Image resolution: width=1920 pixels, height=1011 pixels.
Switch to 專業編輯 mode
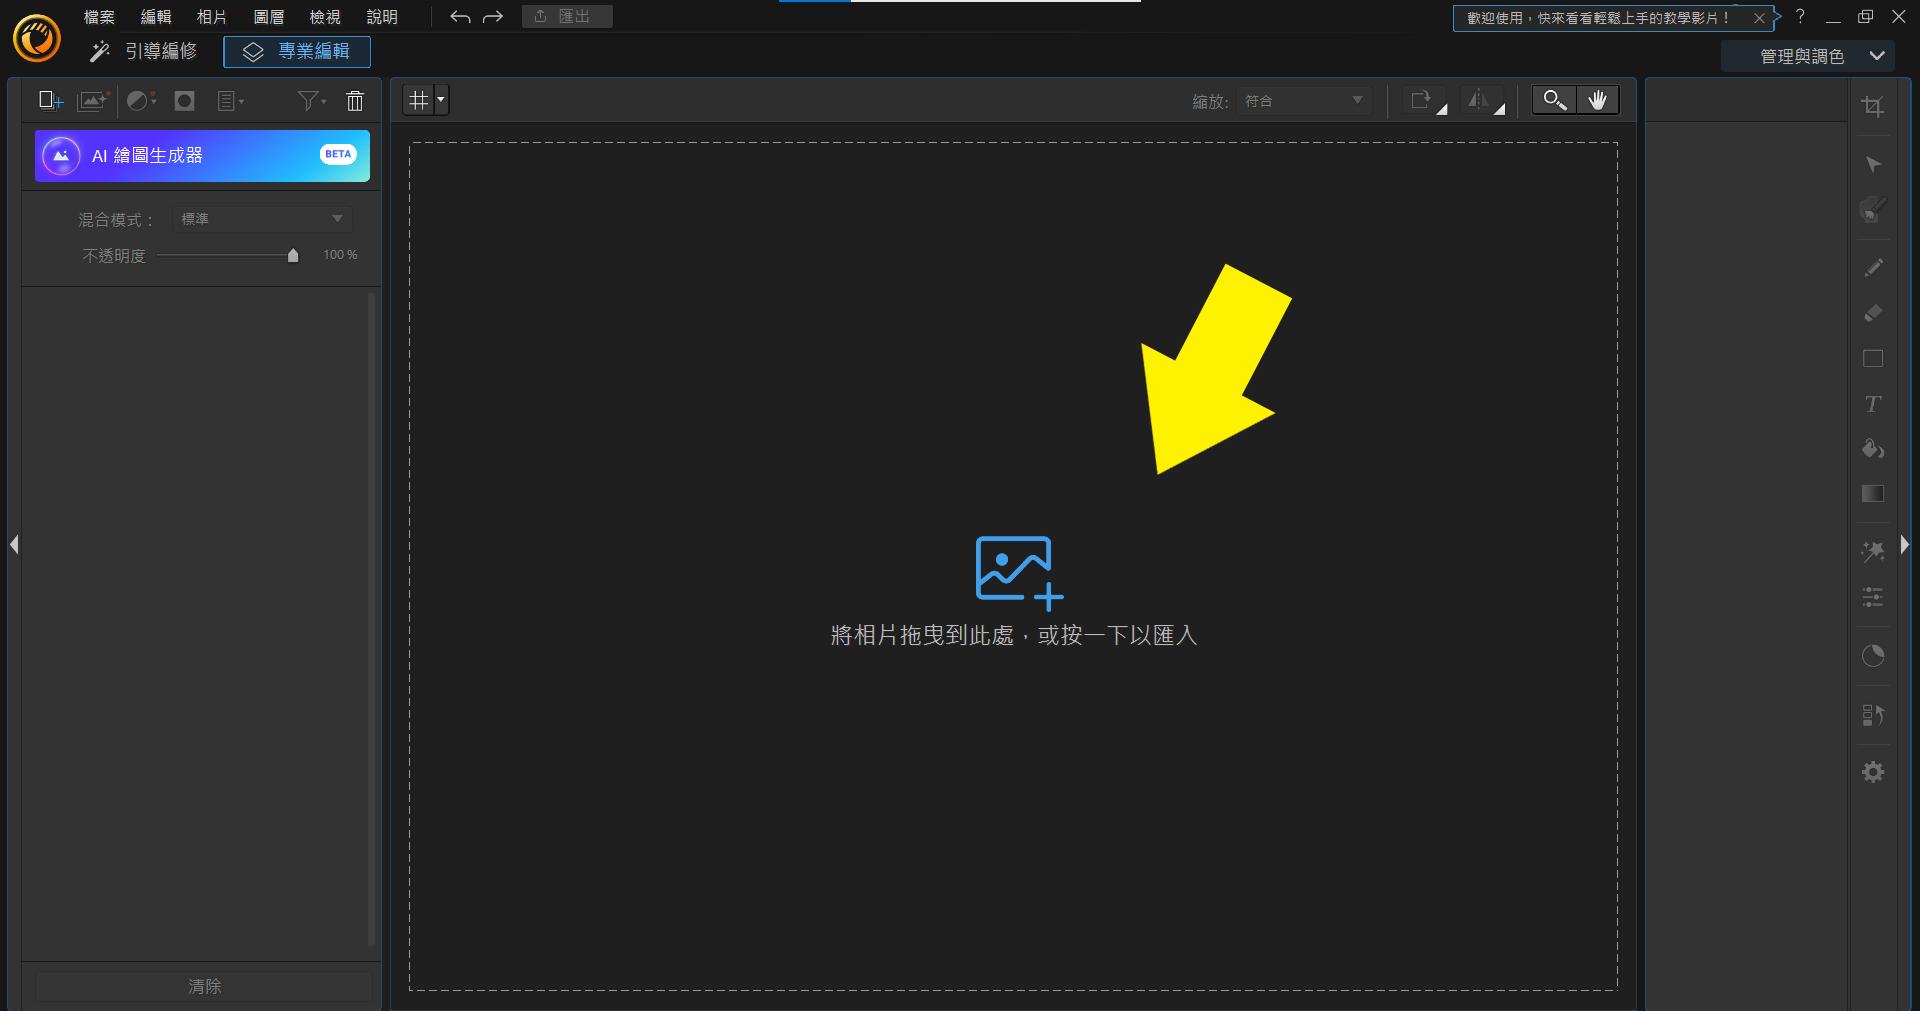(x=297, y=52)
